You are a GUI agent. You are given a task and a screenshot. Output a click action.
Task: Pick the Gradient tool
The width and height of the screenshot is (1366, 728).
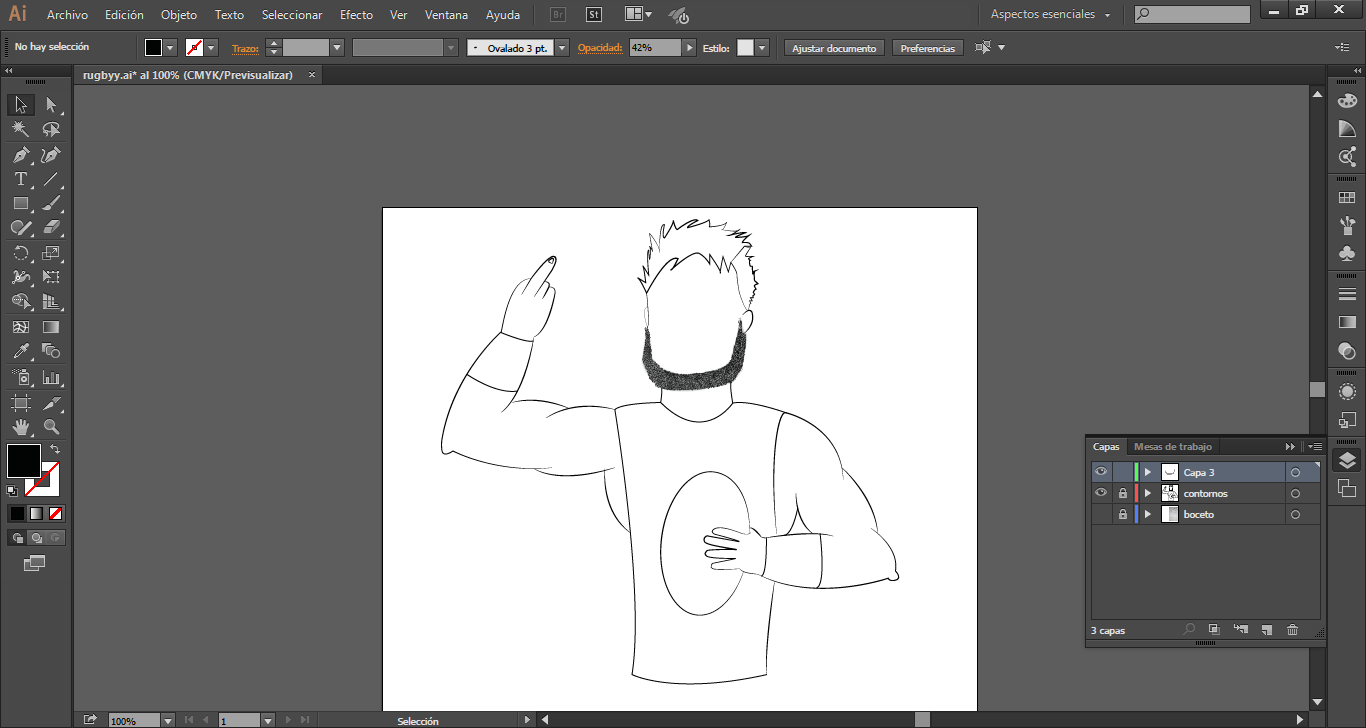(x=51, y=327)
